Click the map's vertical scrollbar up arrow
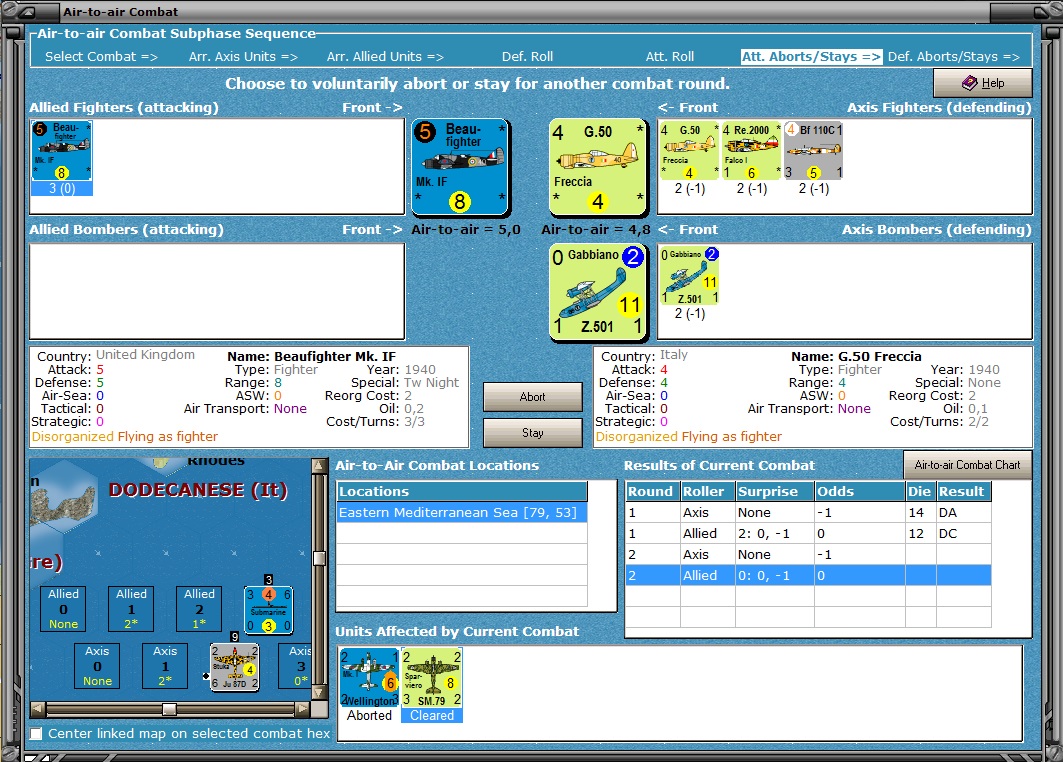The height and width of the screenshot is (762, 1063). 319,466
